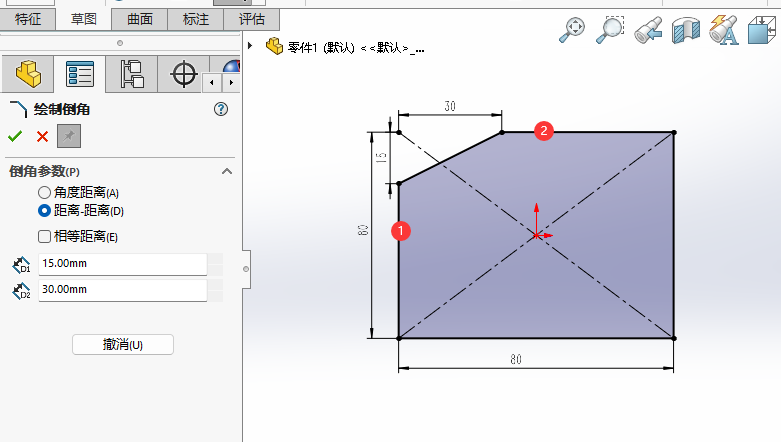Confirm chamfer with green checkmark
This screenshot has width=781, height=442.
pos(15,136)
